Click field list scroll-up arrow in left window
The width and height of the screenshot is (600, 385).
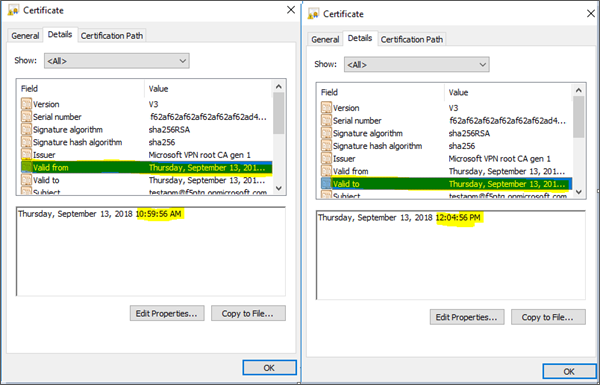(279, 86)
